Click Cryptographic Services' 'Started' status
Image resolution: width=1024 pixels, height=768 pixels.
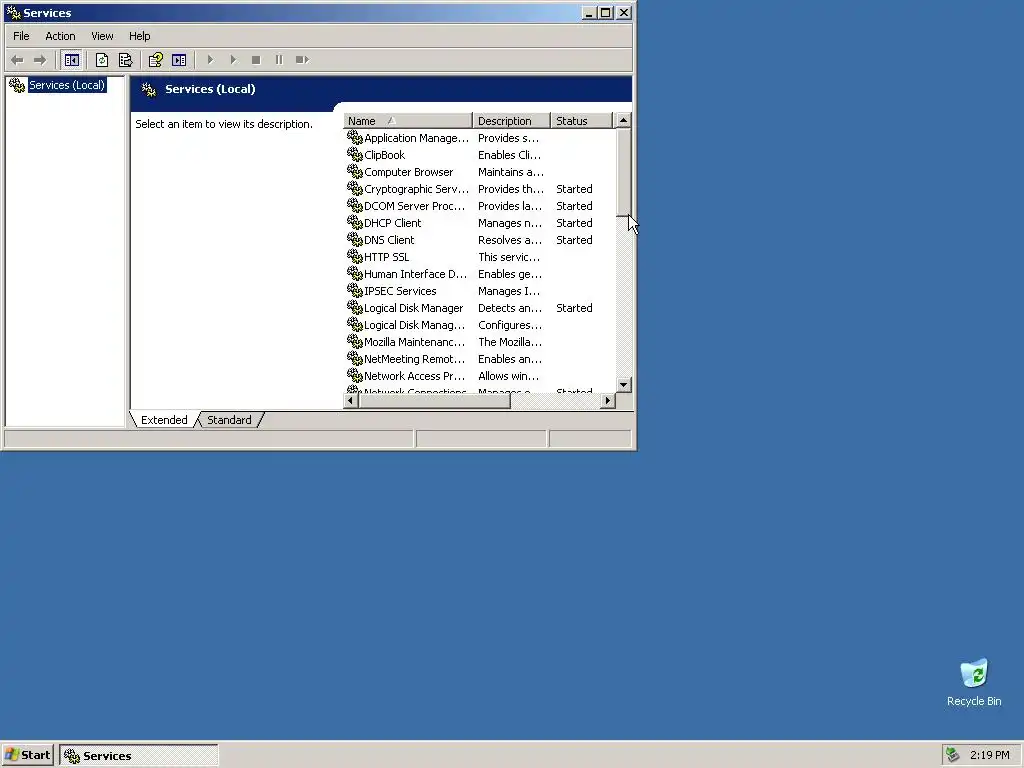(x=574, y=189)
